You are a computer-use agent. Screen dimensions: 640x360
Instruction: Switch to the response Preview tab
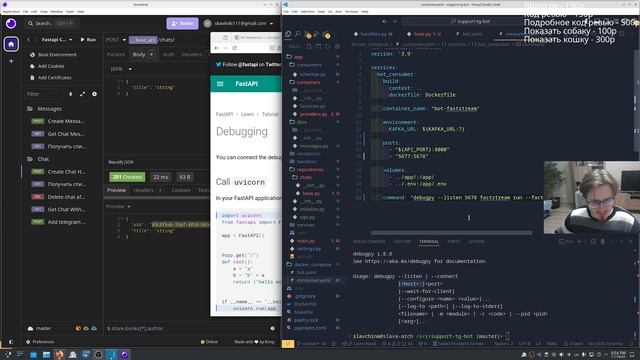[116, 190]
